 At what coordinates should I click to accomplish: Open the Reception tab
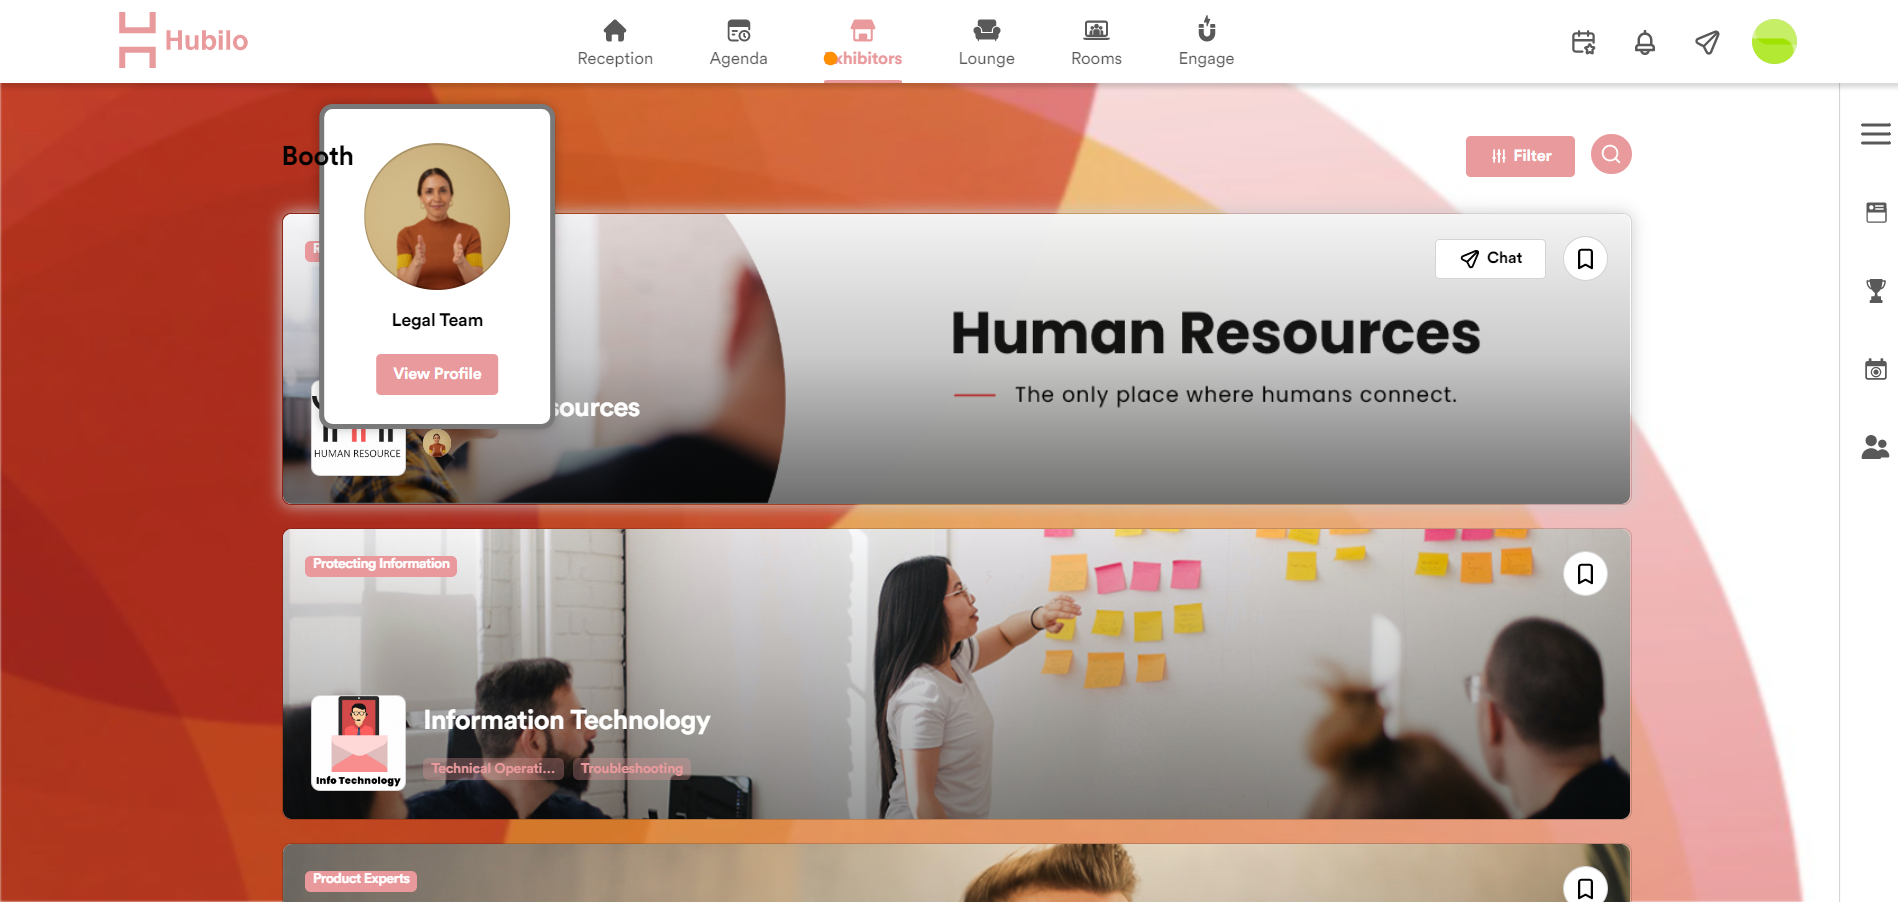[x=615, y=43]
